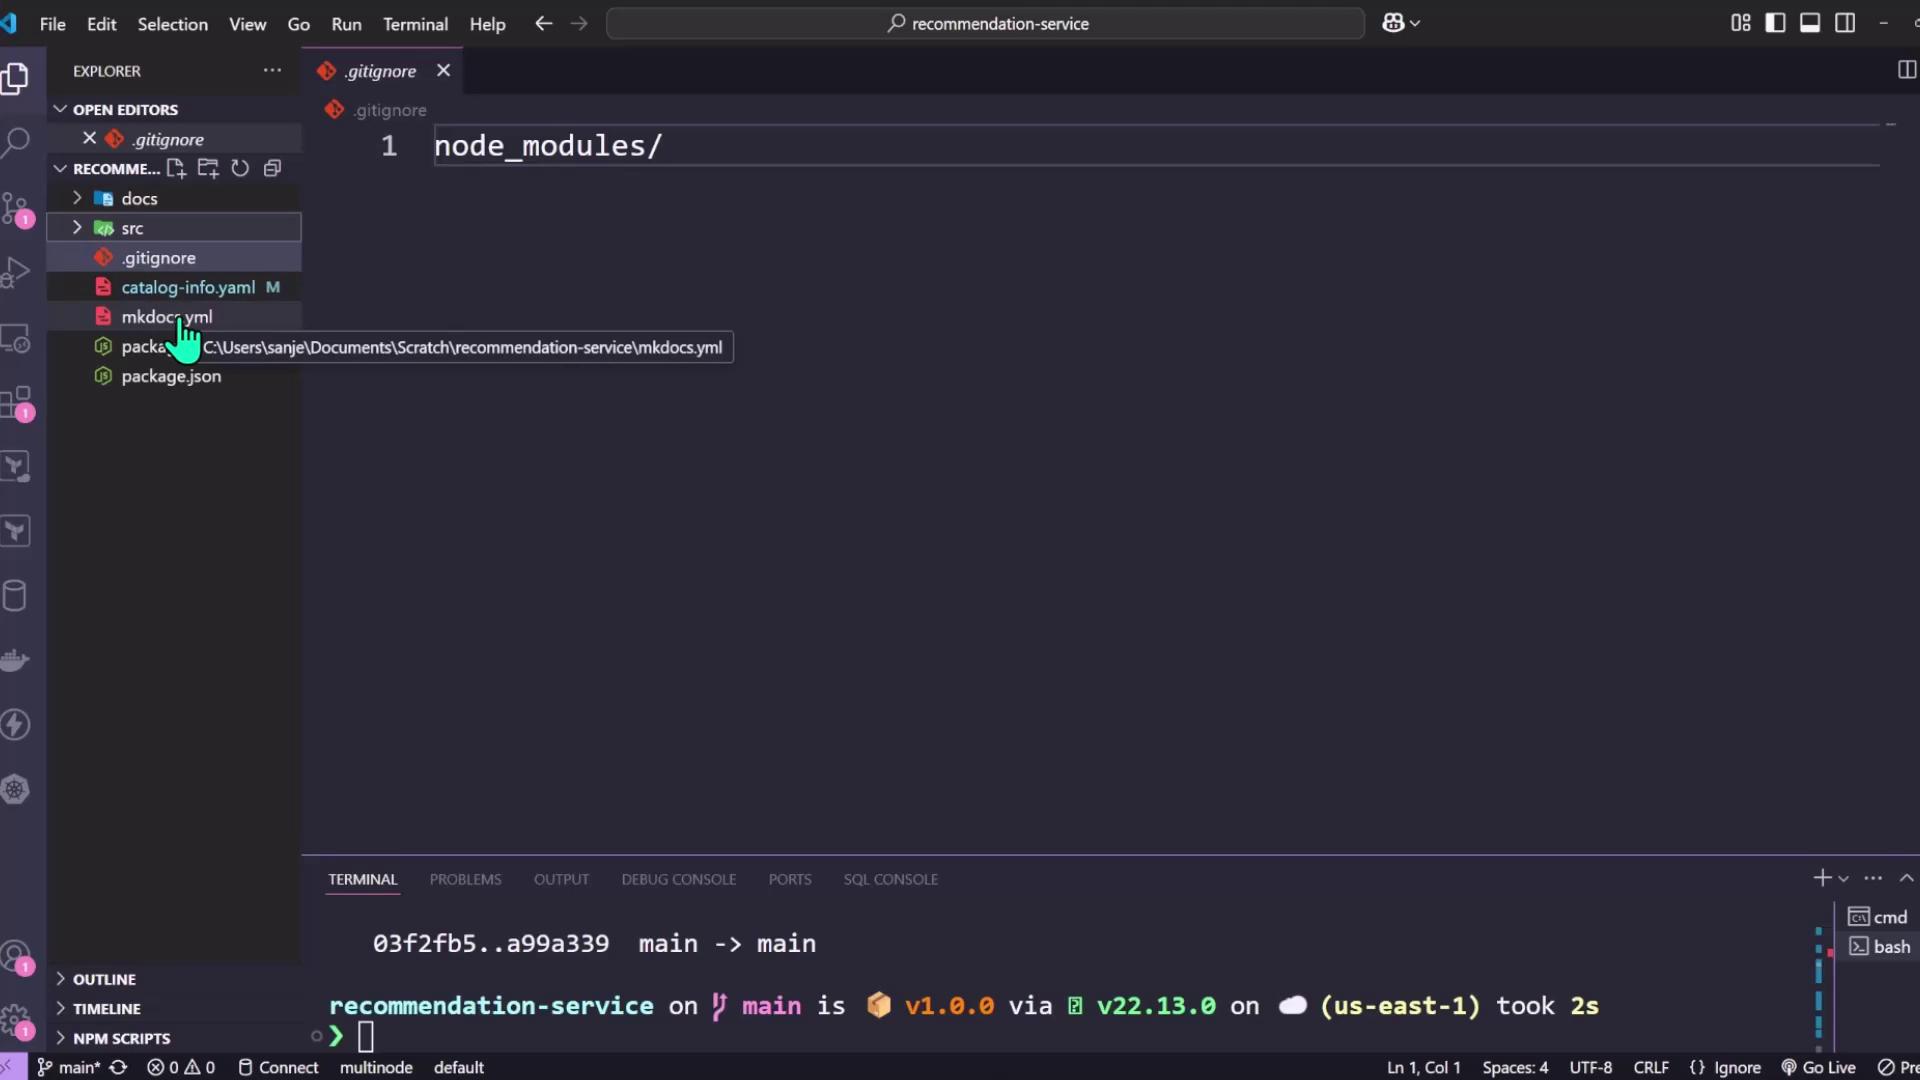Viewport: 1920px width, 1080px height.
Task: Open the Terminal menu
Action: point(415,23)
